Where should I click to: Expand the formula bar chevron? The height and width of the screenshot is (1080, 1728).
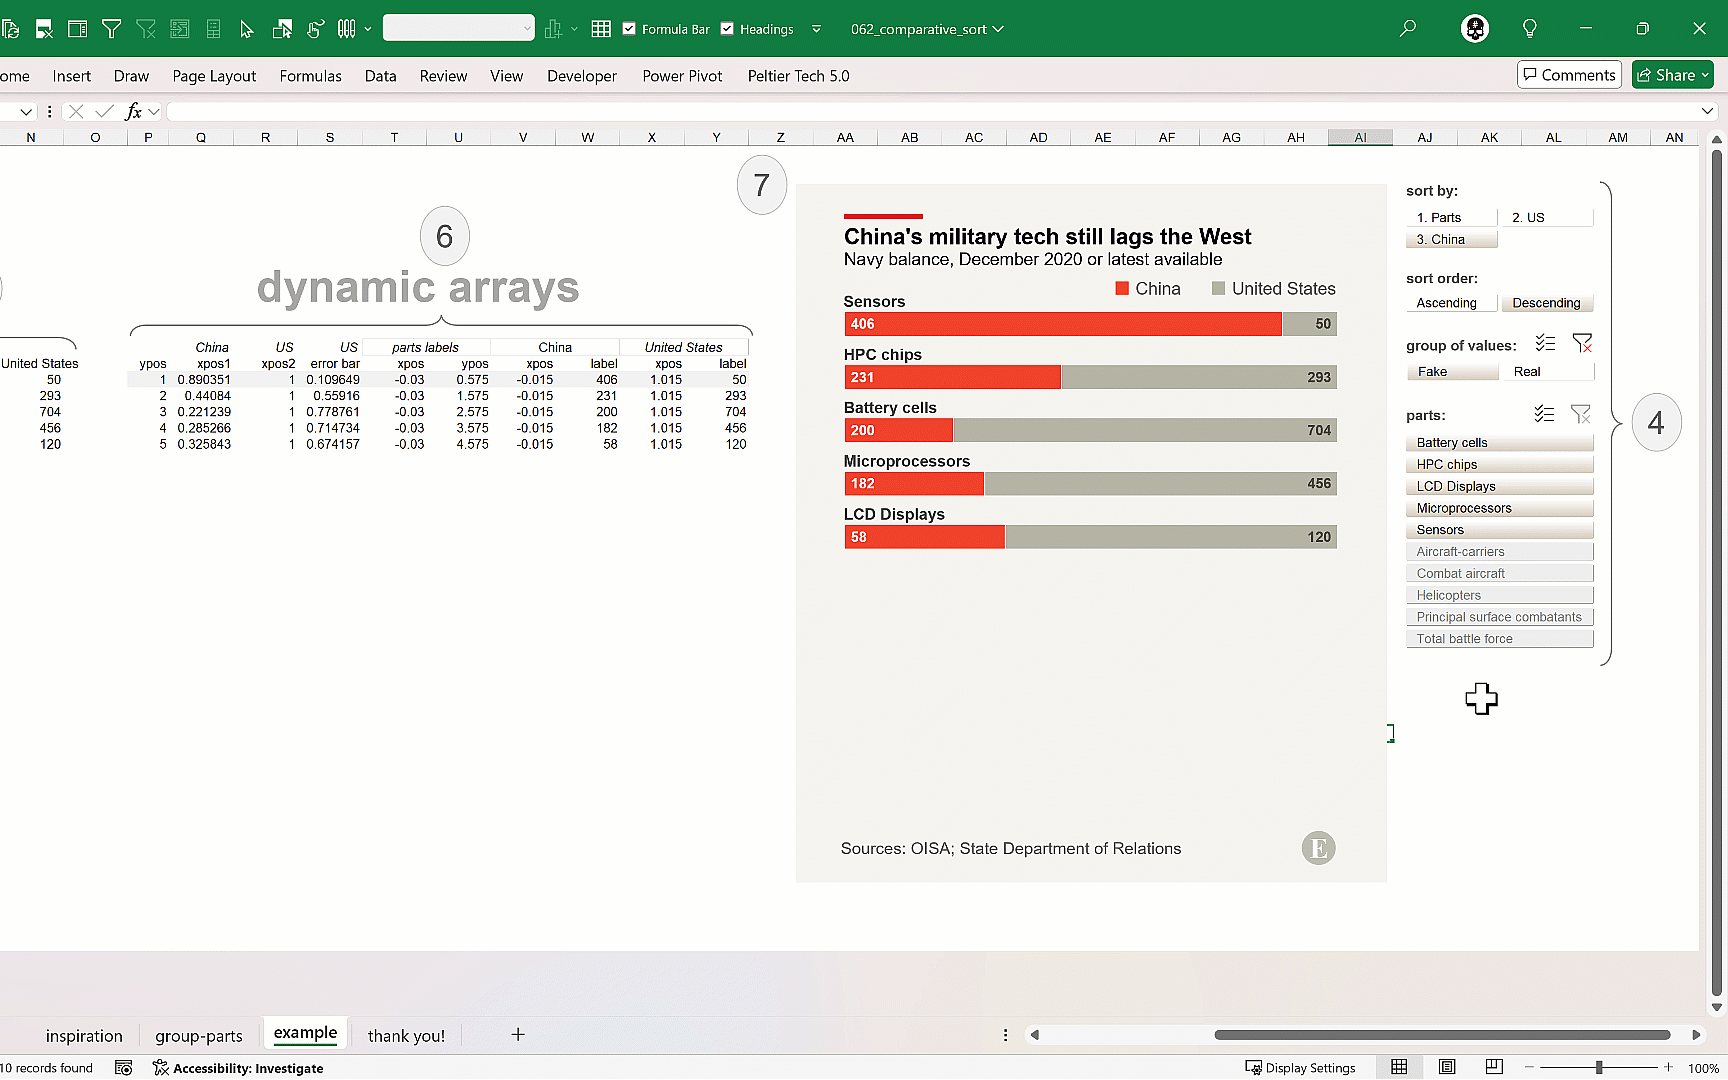coord(1707,112)
